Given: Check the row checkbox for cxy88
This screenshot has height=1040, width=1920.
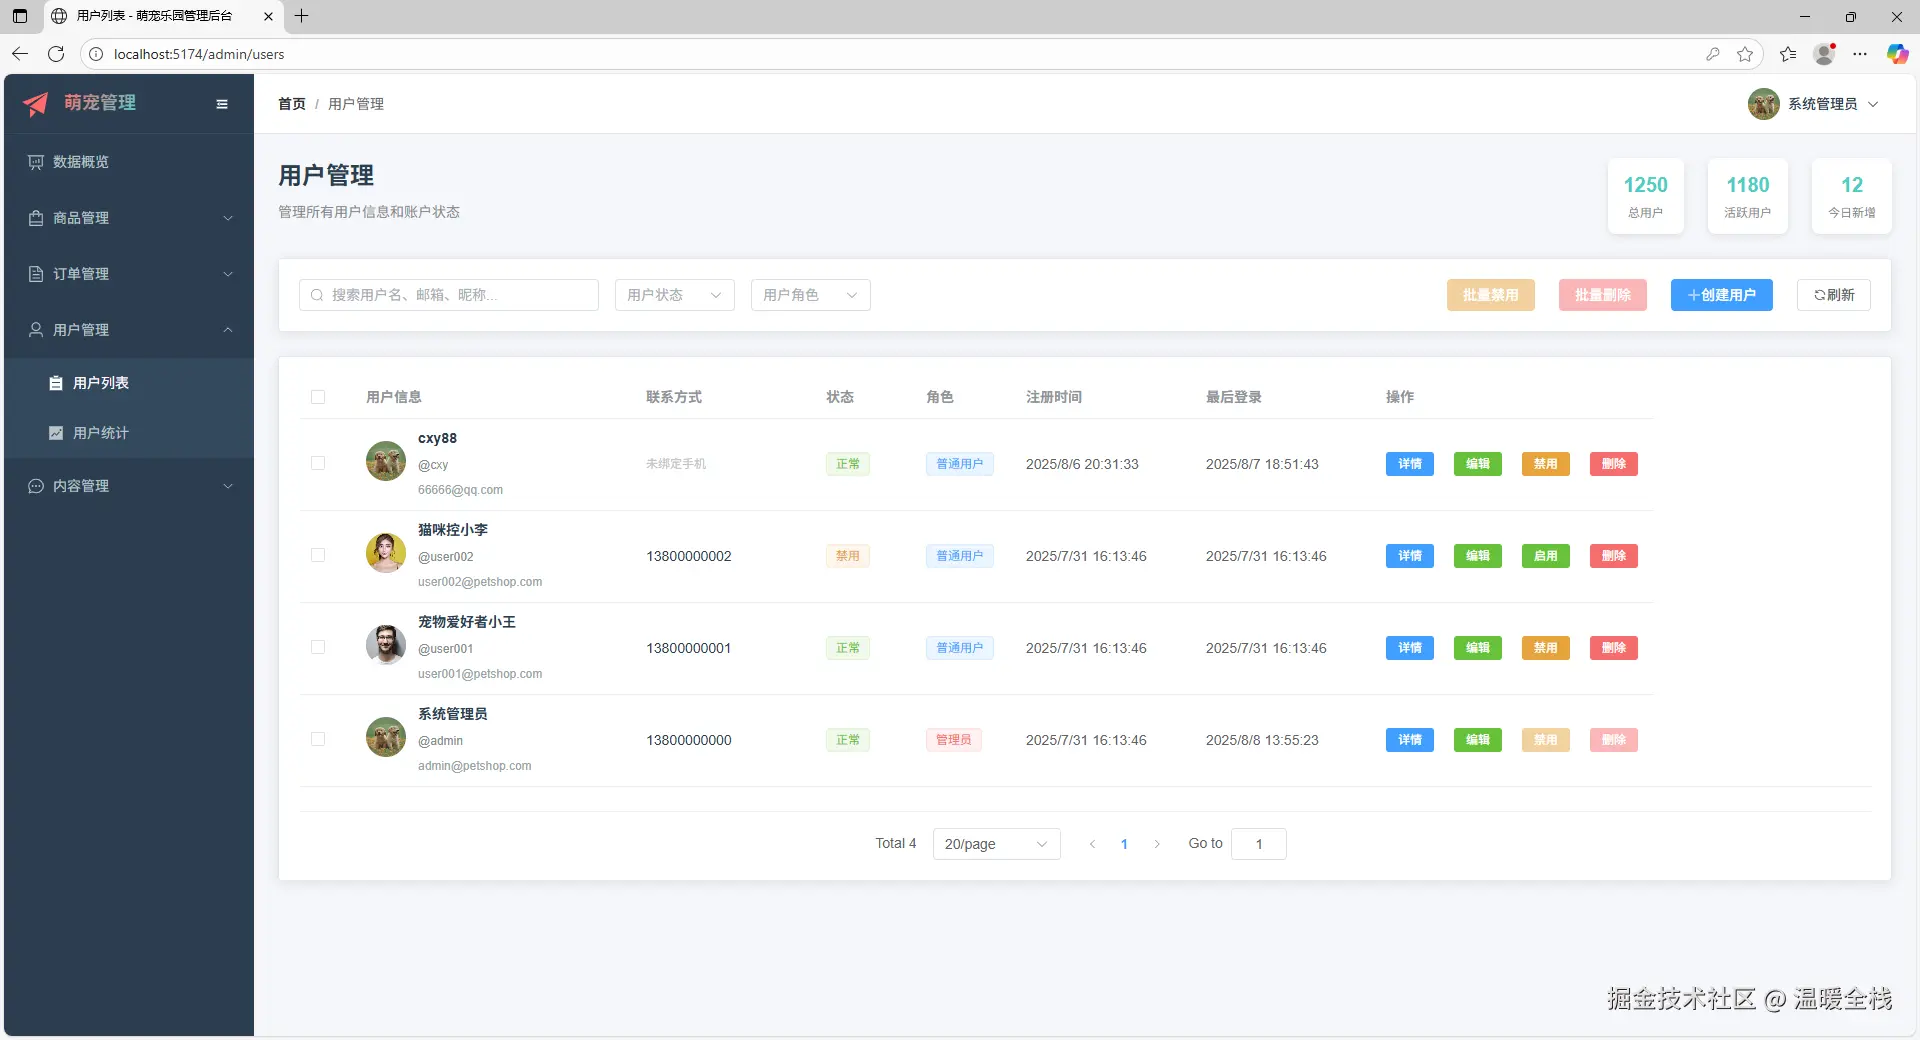Looking at the screenshot, I should [318, 463].
